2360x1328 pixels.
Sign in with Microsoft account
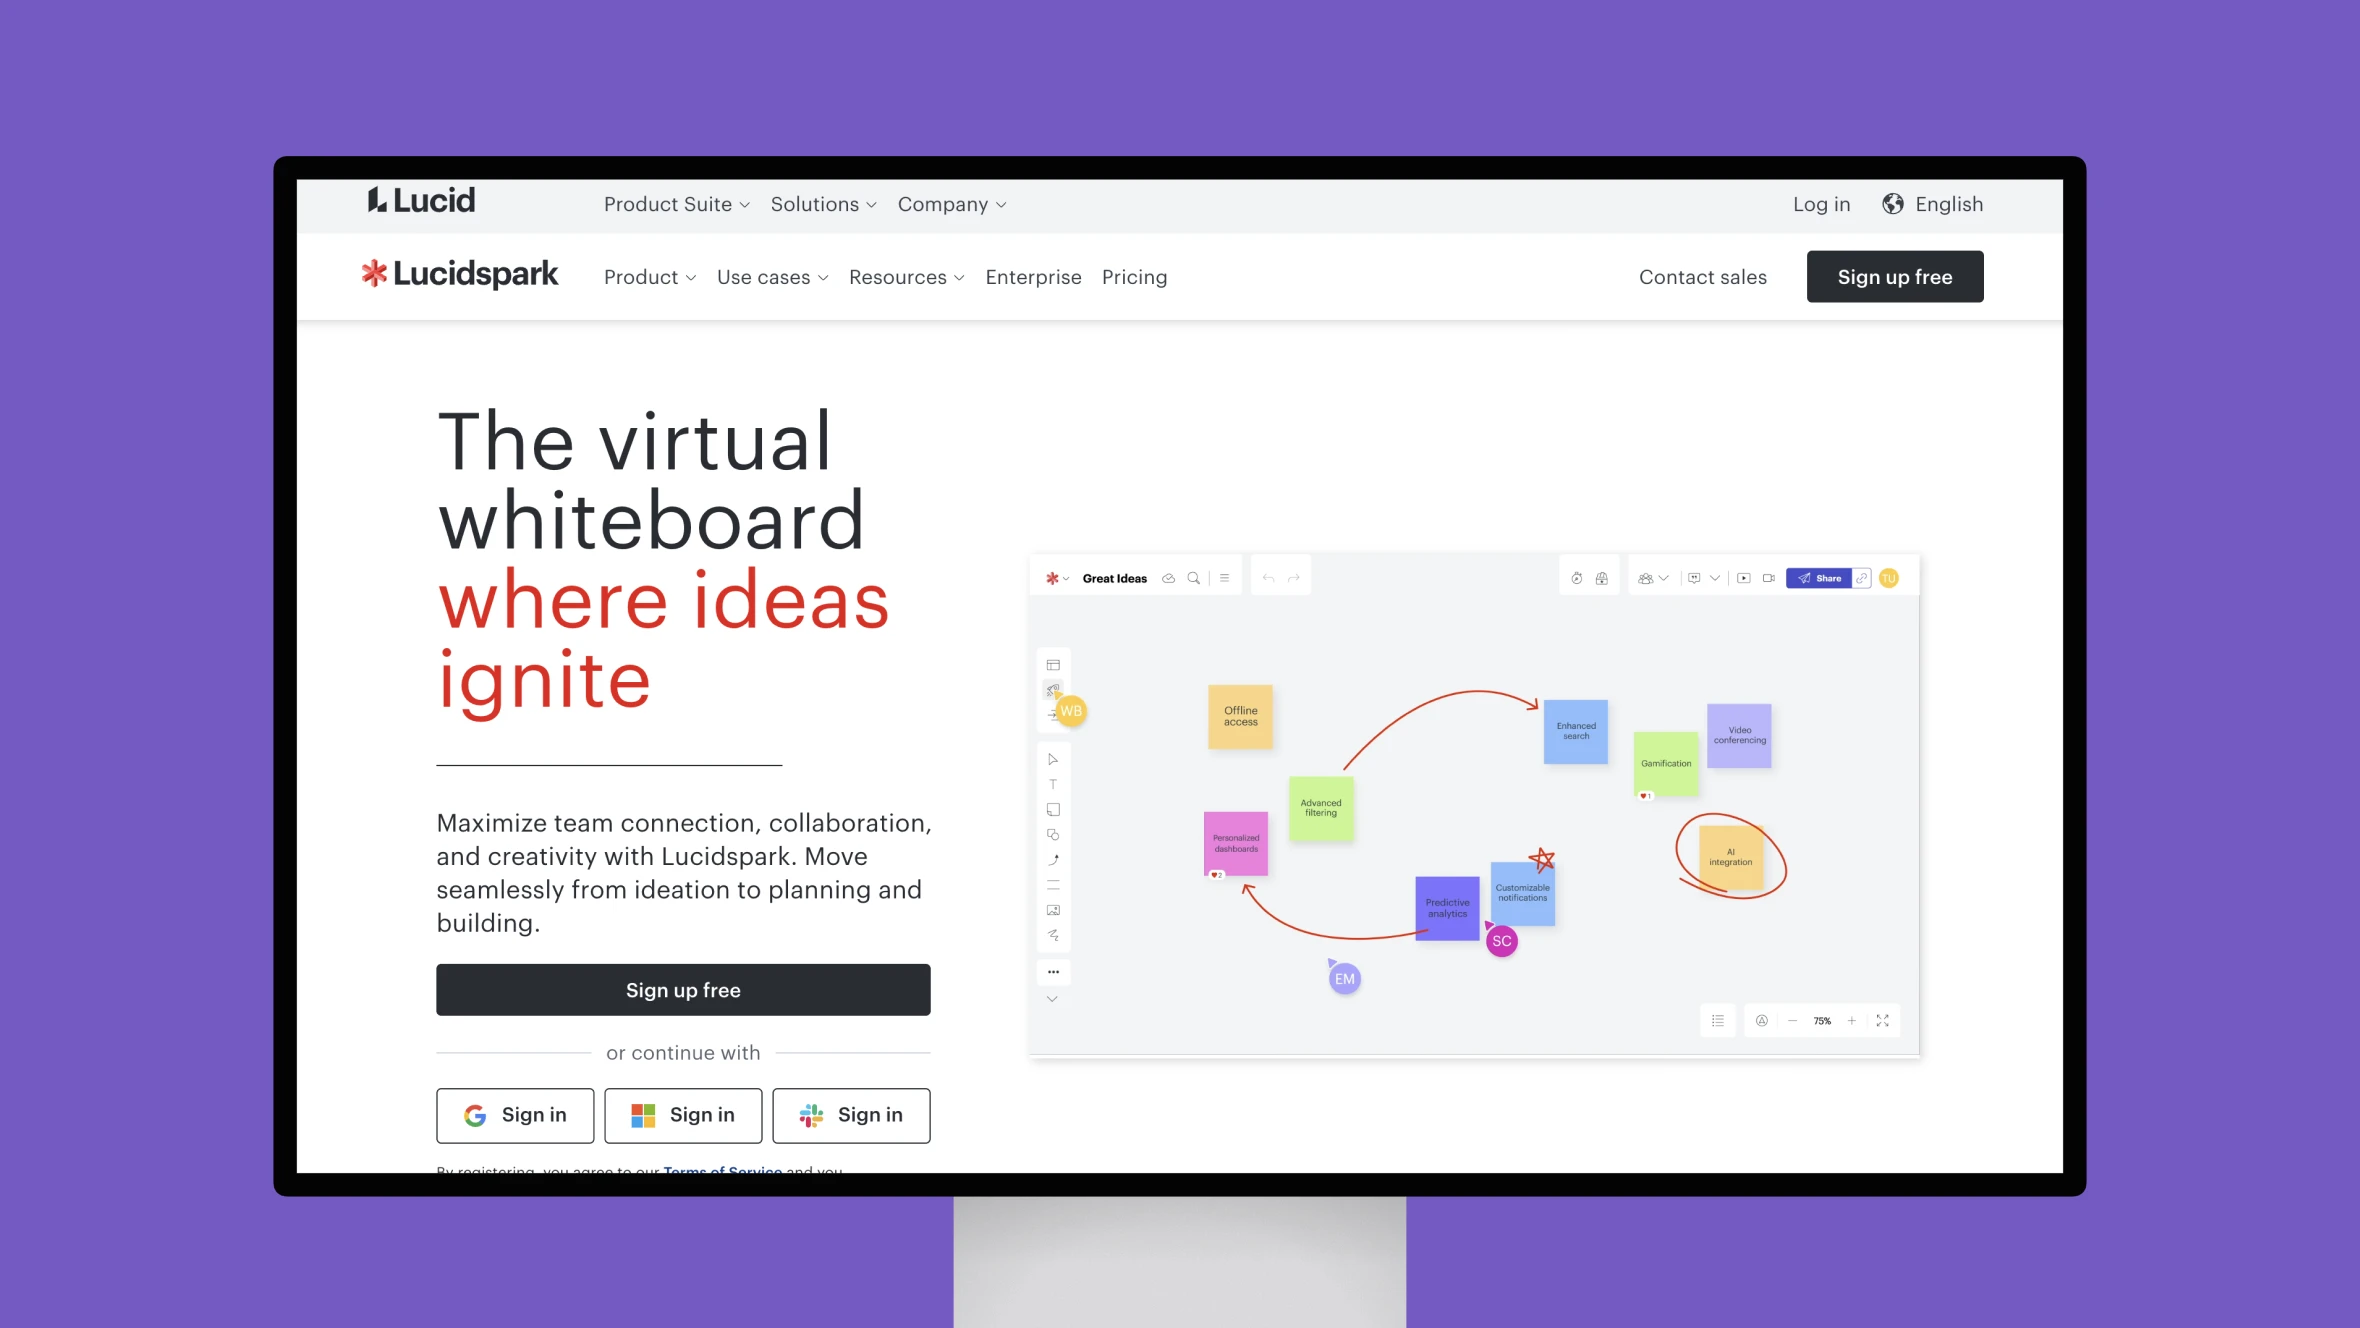pyautogui.click(x=682, y=1114)
